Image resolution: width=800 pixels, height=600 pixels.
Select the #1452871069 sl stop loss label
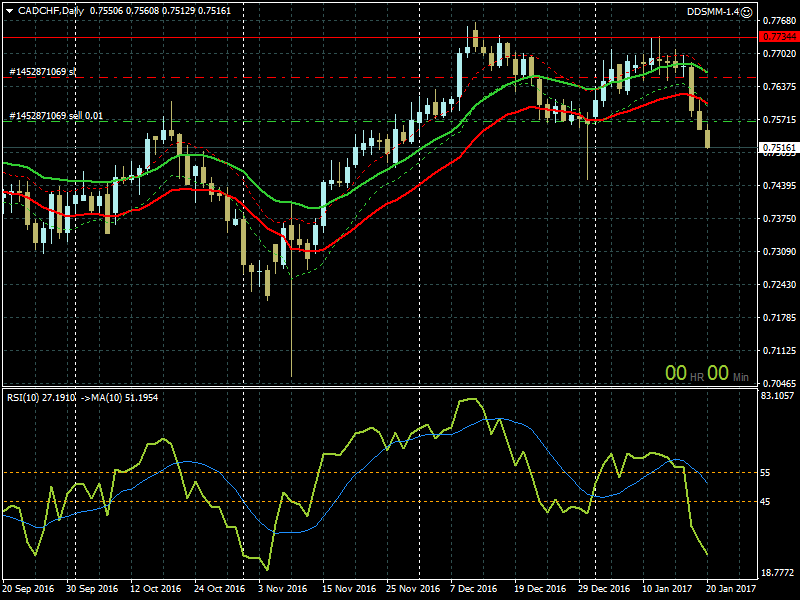(x=43, y=71)
